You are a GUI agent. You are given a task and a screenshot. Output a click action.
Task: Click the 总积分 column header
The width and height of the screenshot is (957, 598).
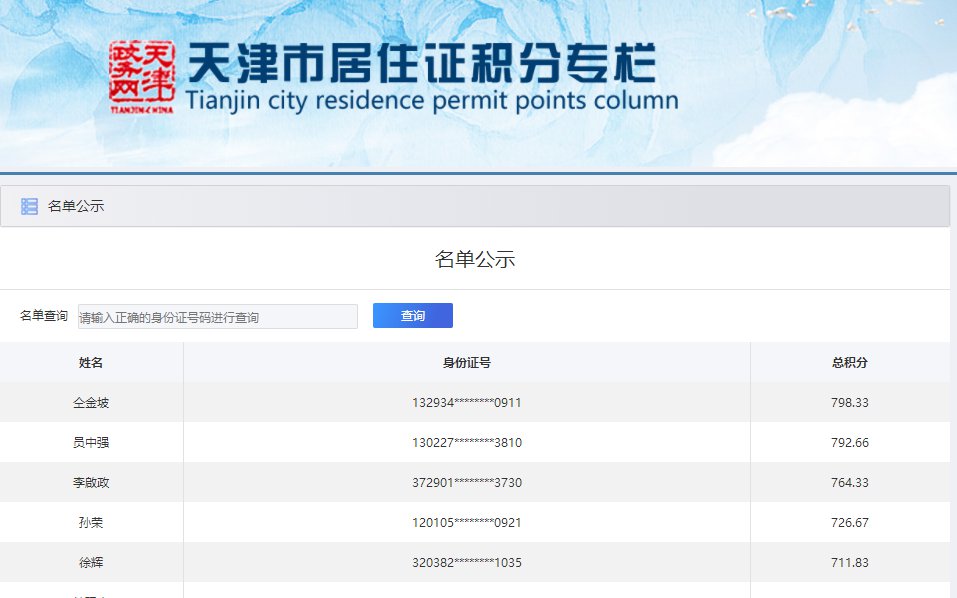click(x=849, y=363)
